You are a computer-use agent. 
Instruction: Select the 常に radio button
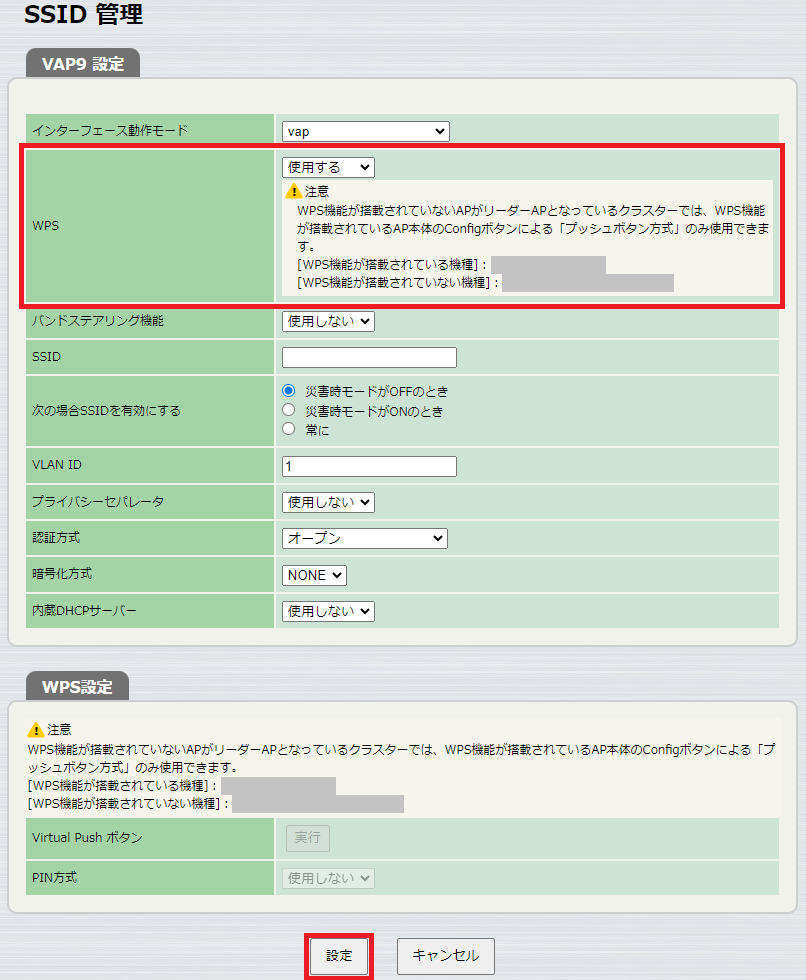click(x=288, y=427)
